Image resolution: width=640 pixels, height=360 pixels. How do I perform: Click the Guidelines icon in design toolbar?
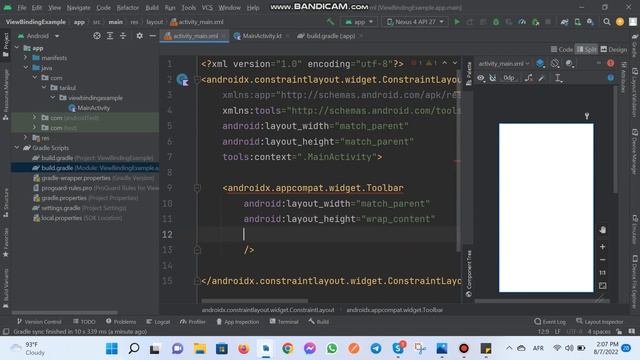pyautogui.click(x=558, y=78)
